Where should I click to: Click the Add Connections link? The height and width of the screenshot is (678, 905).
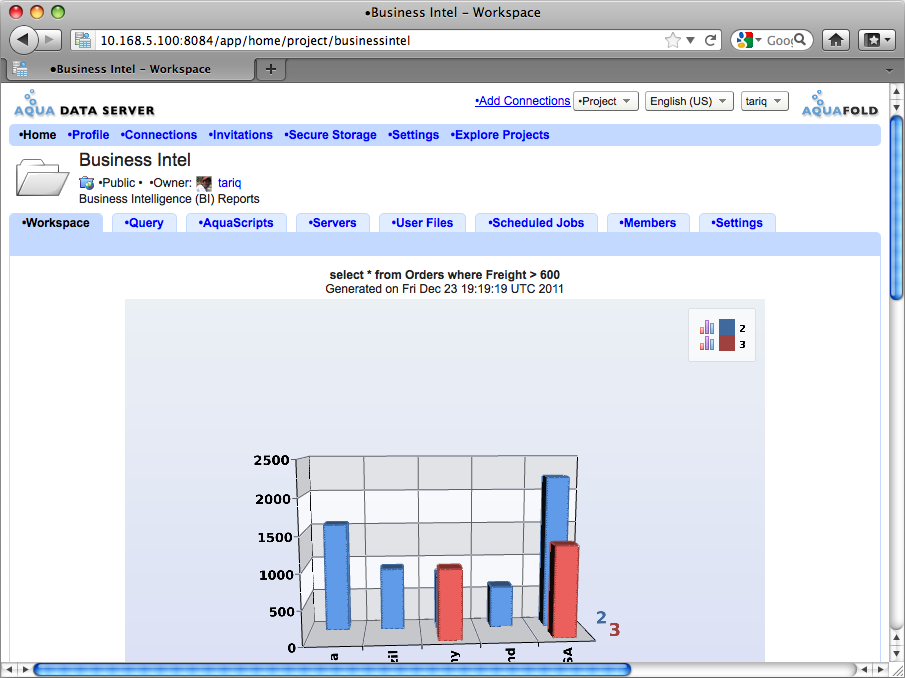tap(522, 101)
